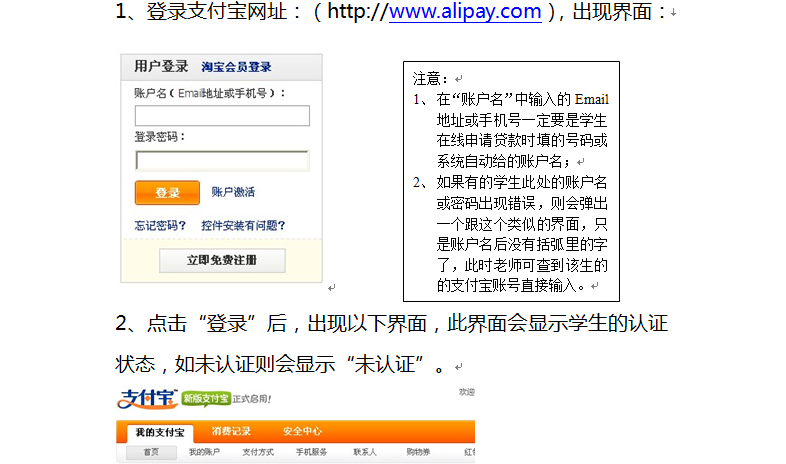Viewport: 786px width, 464px height.
Task: Click the green 新版支付宝 badge
Action: 207,399
